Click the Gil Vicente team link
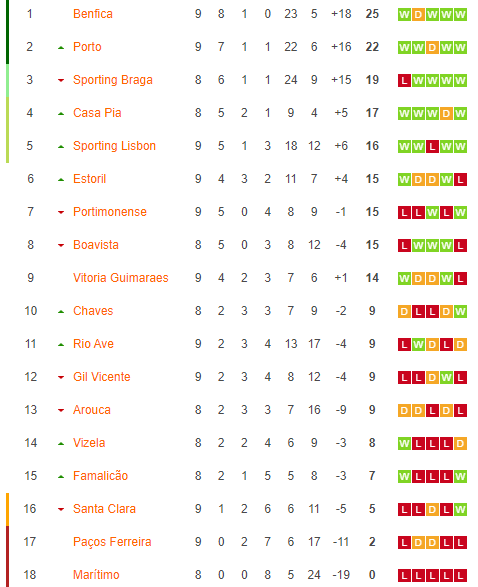Screen dimensions: 478x587 [x=101, y=377]
